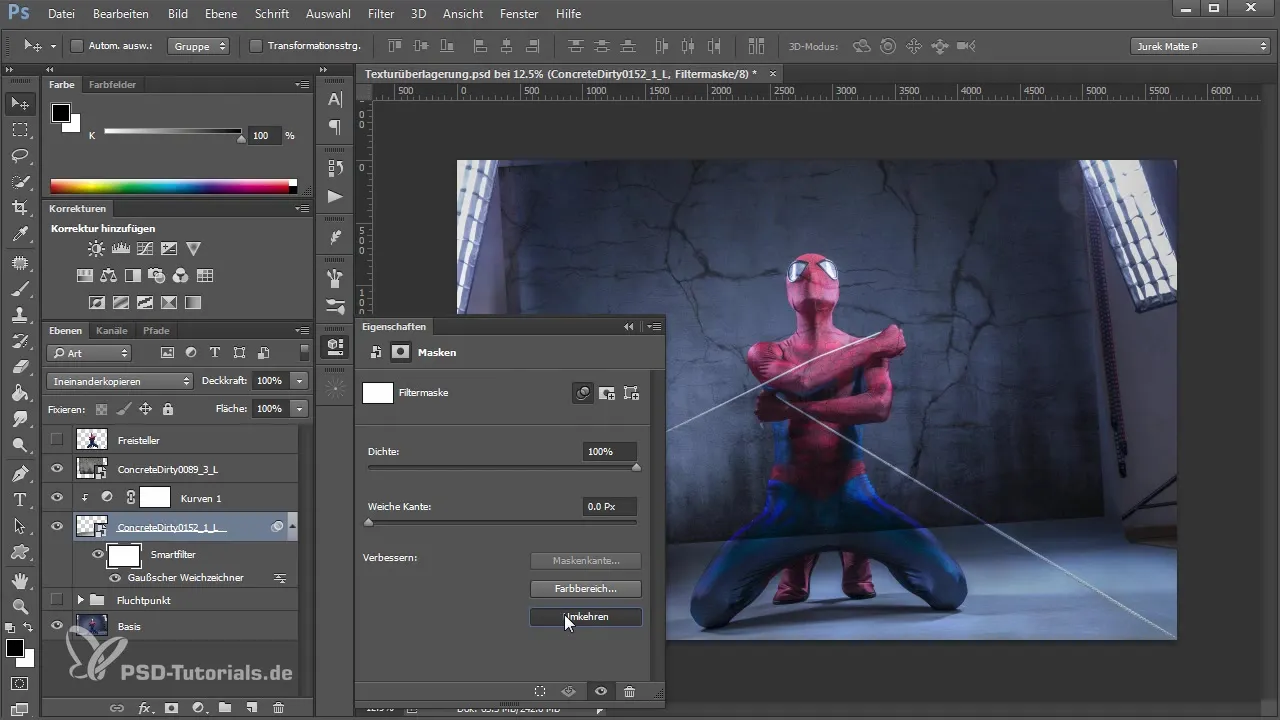Open Fläche slider dropdown arrow

(299, 409)
